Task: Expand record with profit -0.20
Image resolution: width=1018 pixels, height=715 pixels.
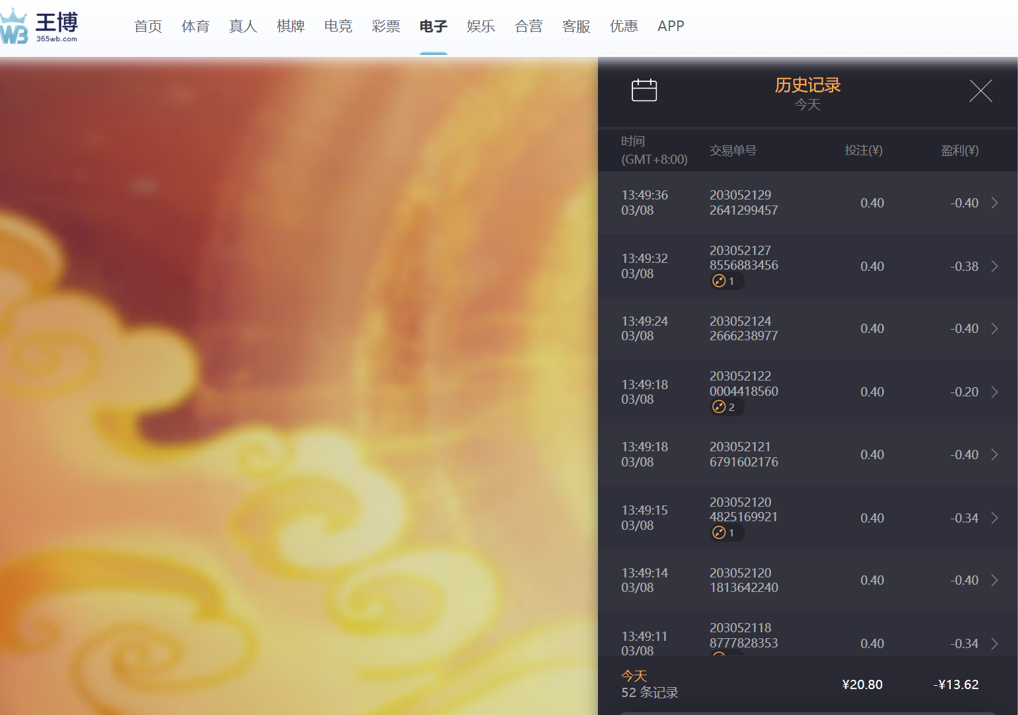Action: pos(994,392)
